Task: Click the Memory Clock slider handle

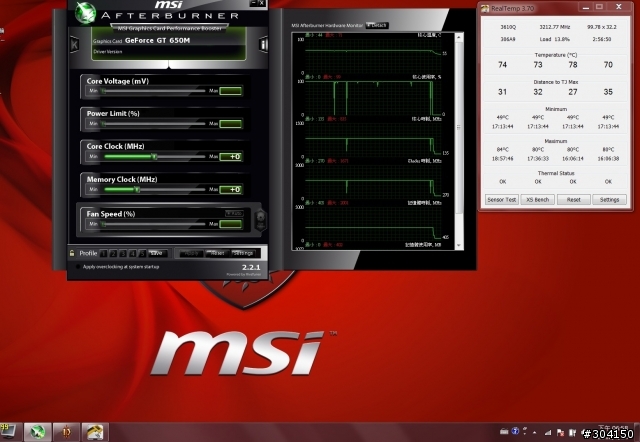Action: tap(137, 189)
